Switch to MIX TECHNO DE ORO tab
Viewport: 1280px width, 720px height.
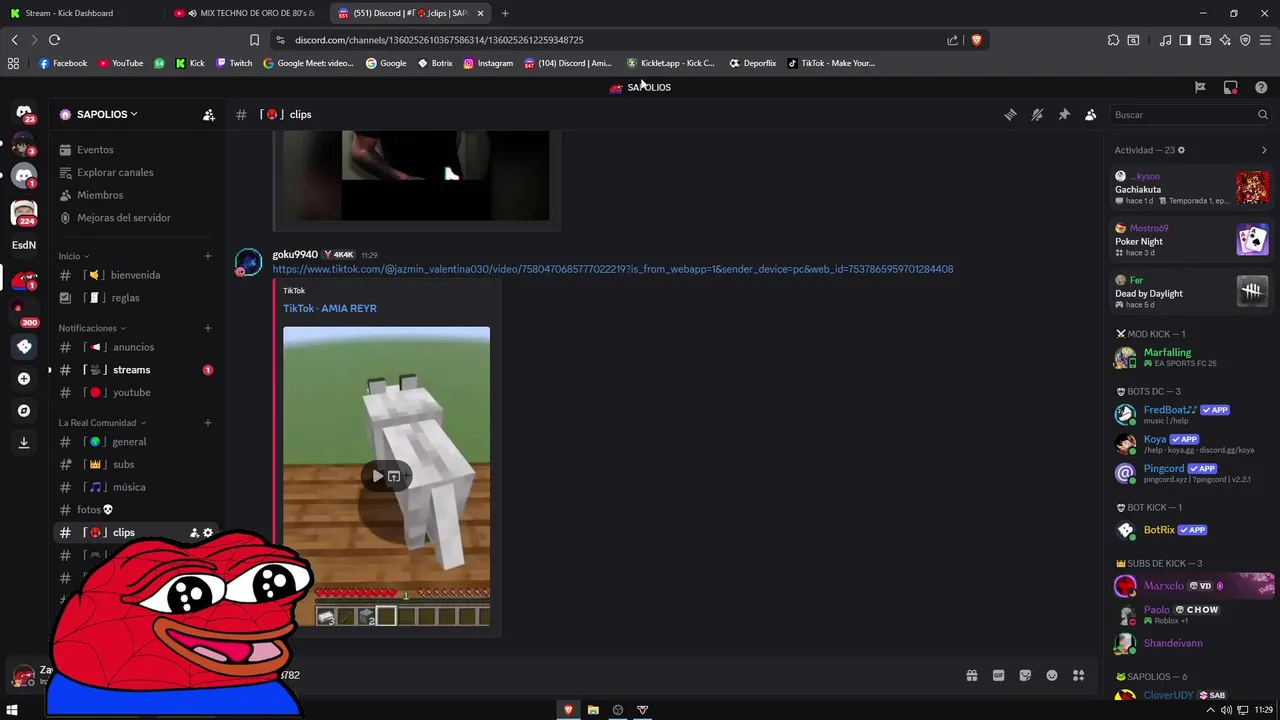coord(245,13)
